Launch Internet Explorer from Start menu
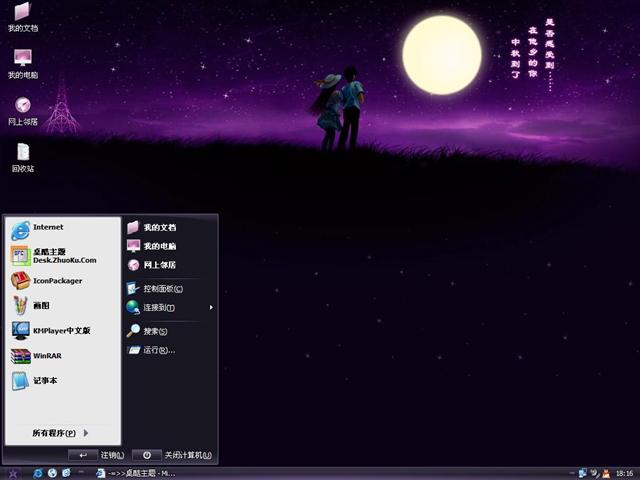This screenshot has height=480, width=640. pos(63,230)
